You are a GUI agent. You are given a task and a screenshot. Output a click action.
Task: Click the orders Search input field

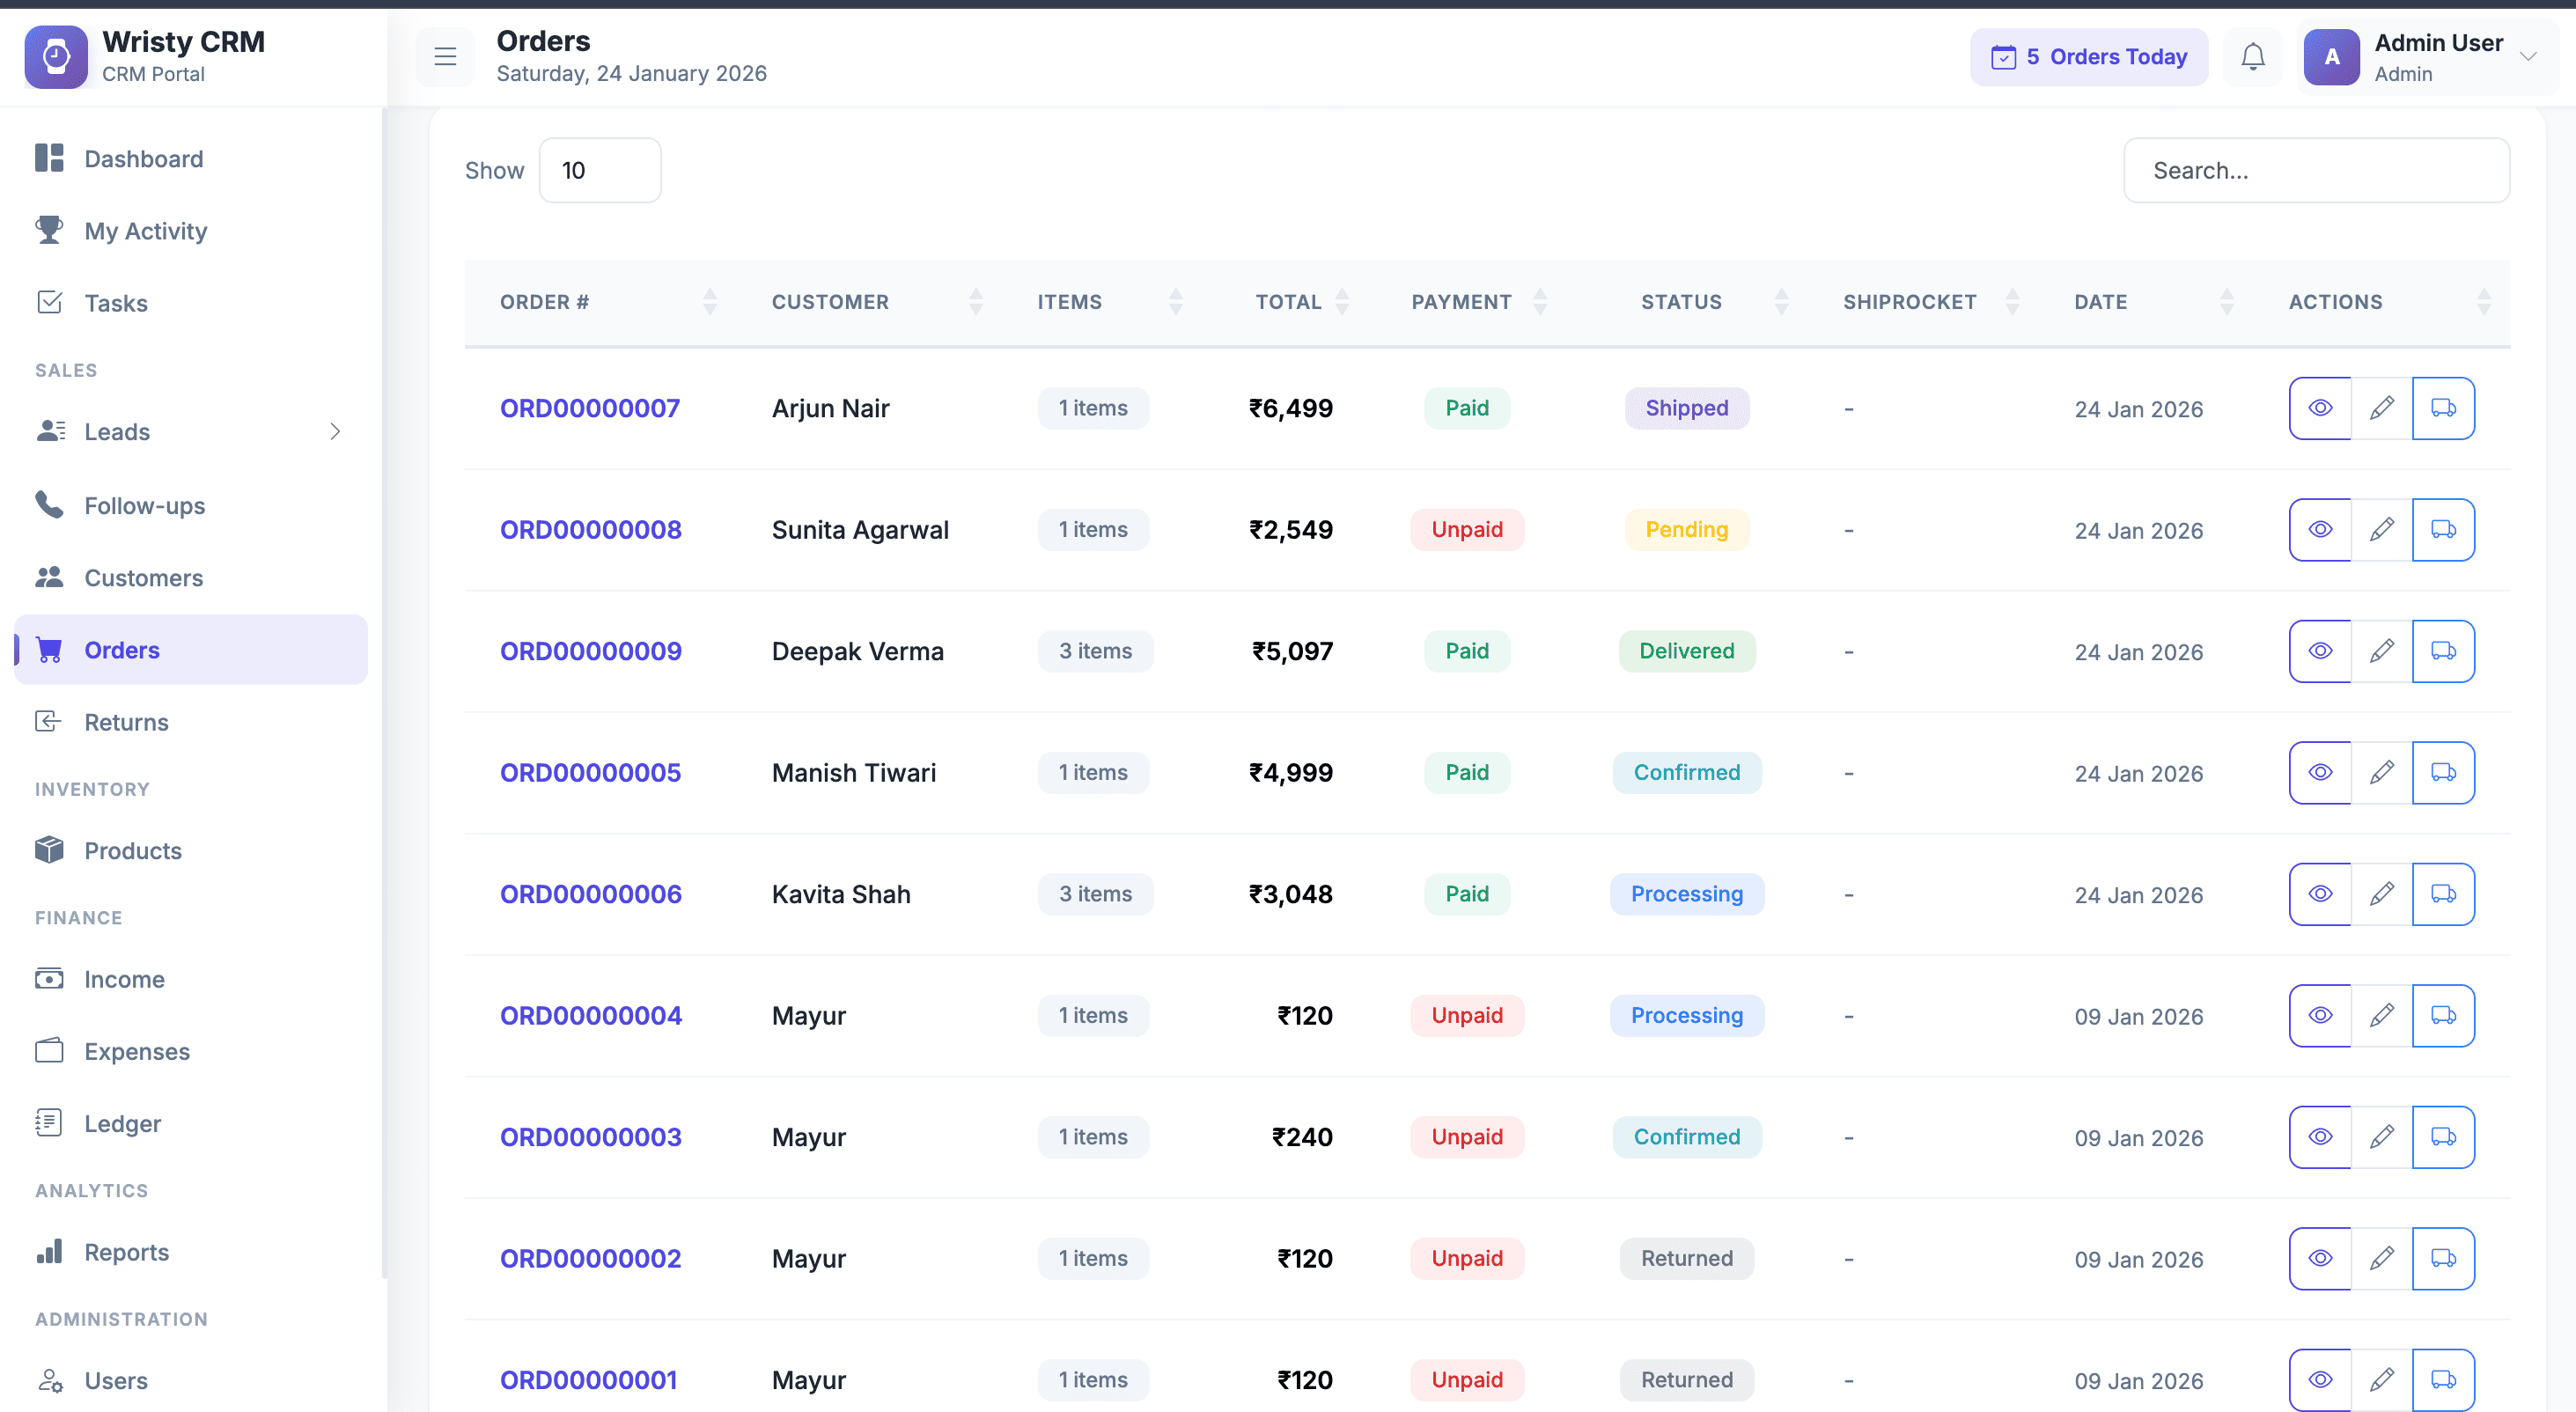click(x=2315, y=171)
